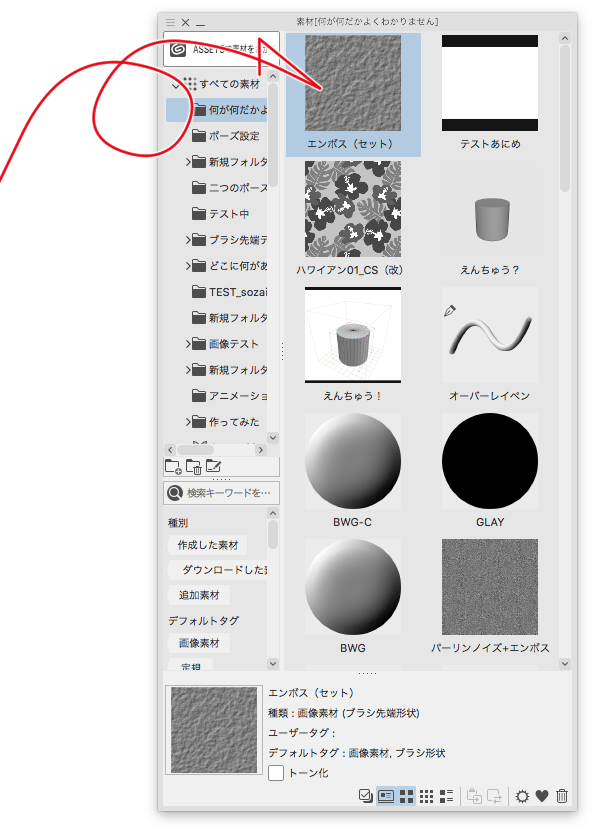Filter by ダウンロードした tag

(218, 570)
